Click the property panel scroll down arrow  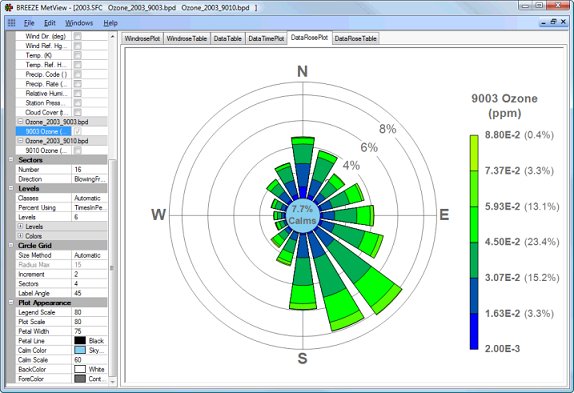112,381
